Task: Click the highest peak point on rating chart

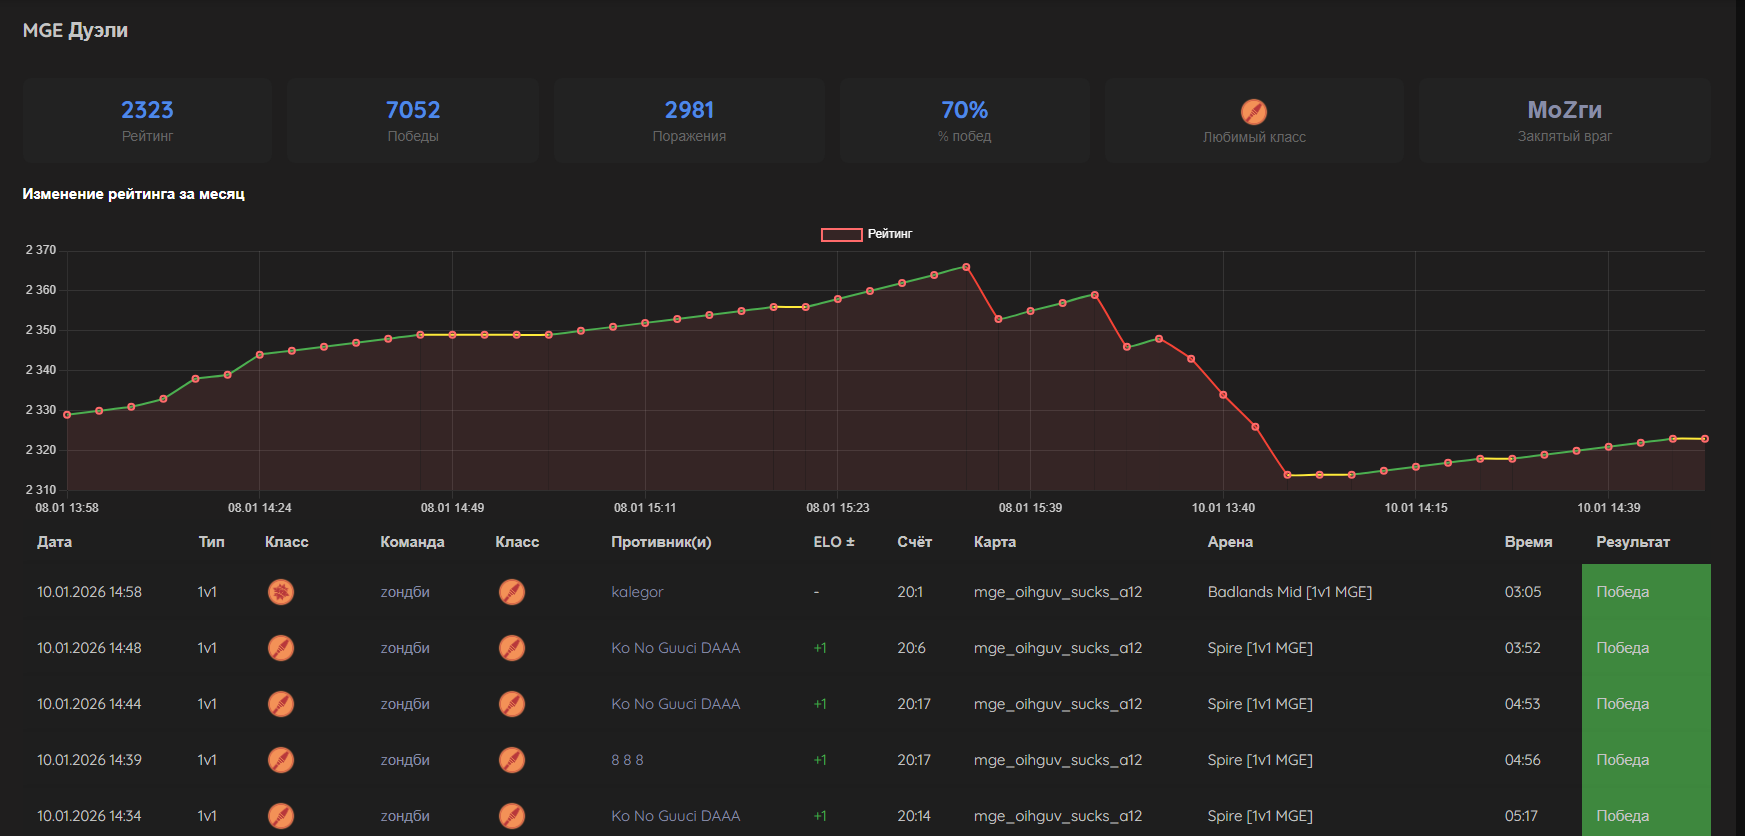Action: tap(966, 267)
